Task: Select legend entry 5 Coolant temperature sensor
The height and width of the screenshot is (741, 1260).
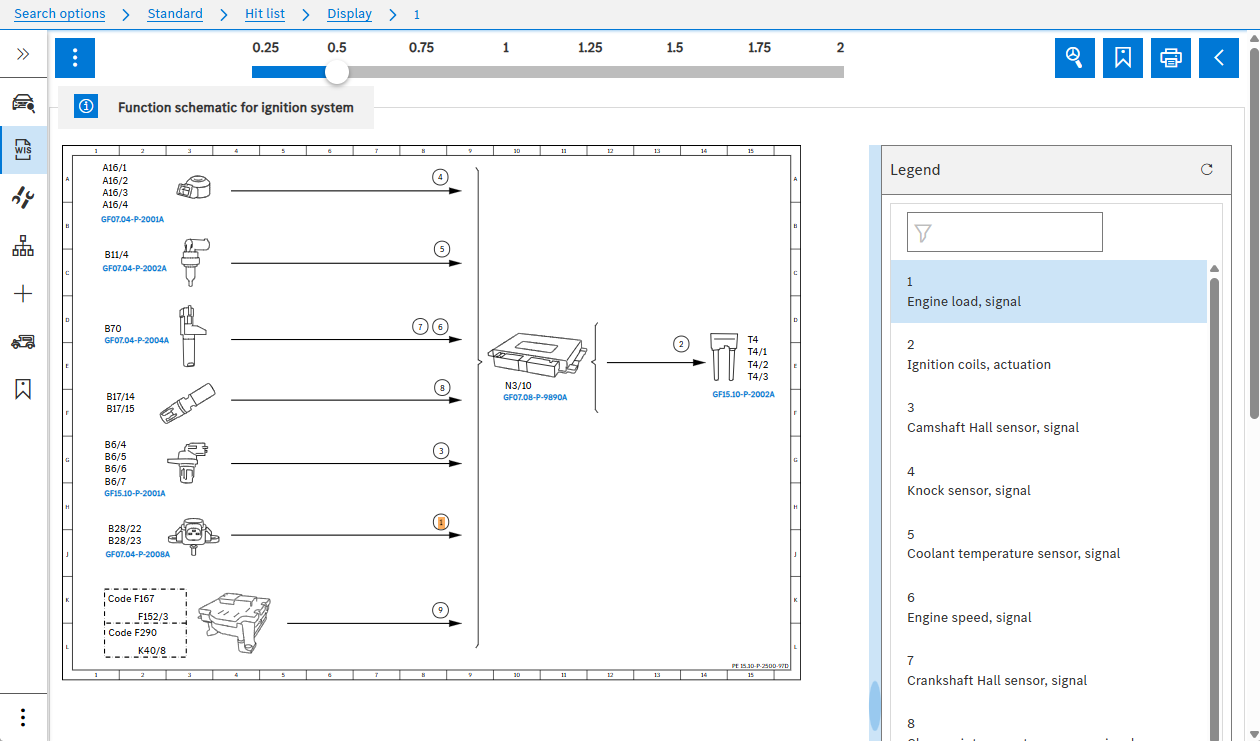Action: click(1049, 543)
